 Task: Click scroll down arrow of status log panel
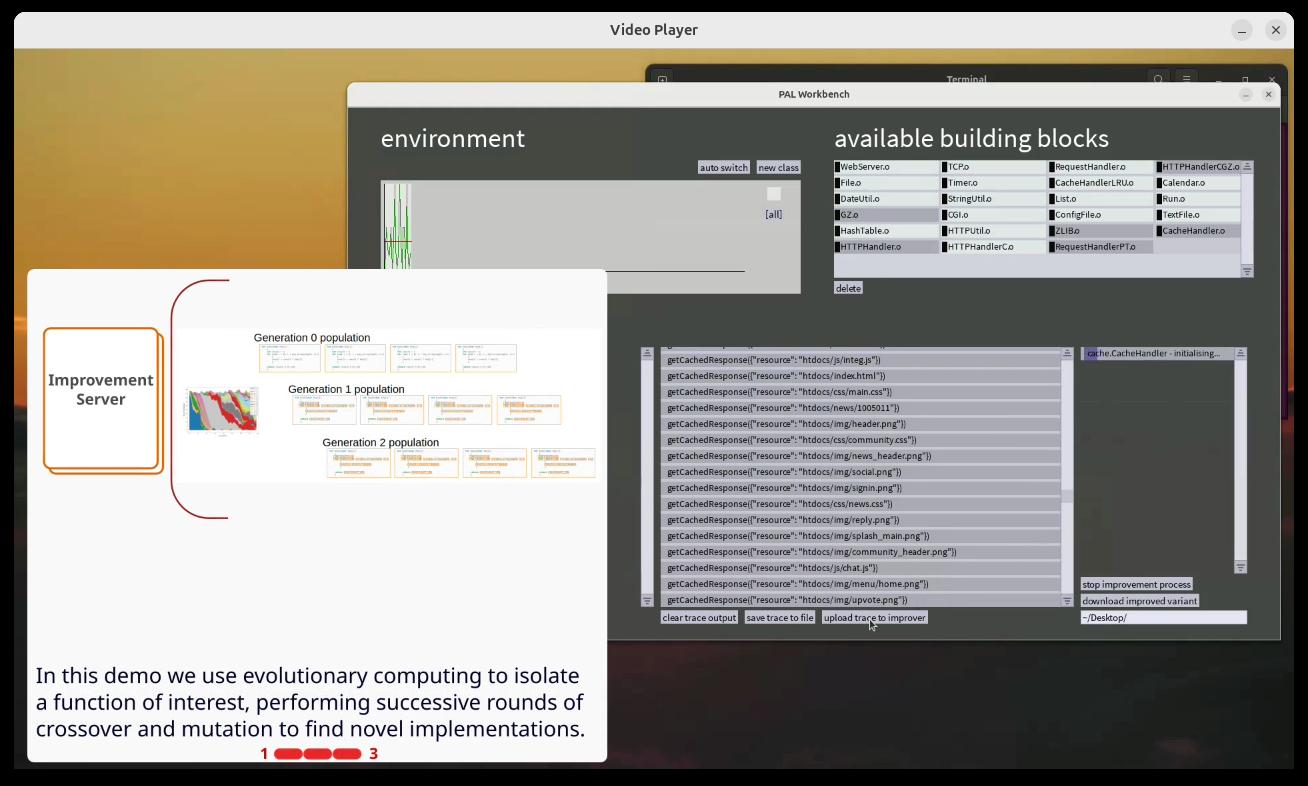click(x=1240, y=567)
